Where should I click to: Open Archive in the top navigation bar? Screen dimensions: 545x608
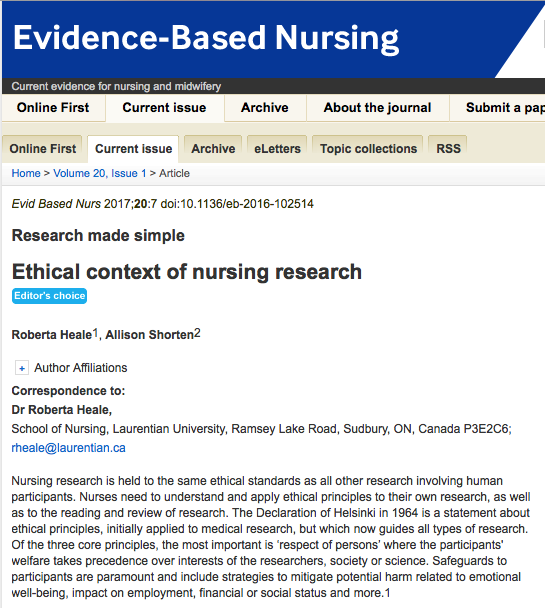coord(265,107)
